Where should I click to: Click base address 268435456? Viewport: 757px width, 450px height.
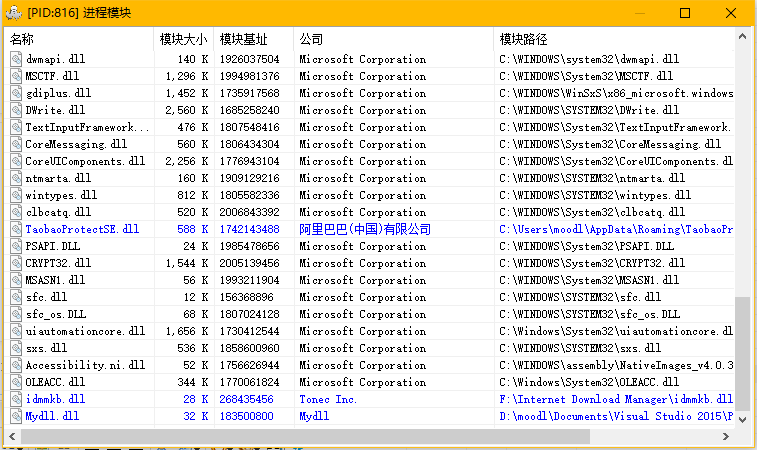pos(246,399)
